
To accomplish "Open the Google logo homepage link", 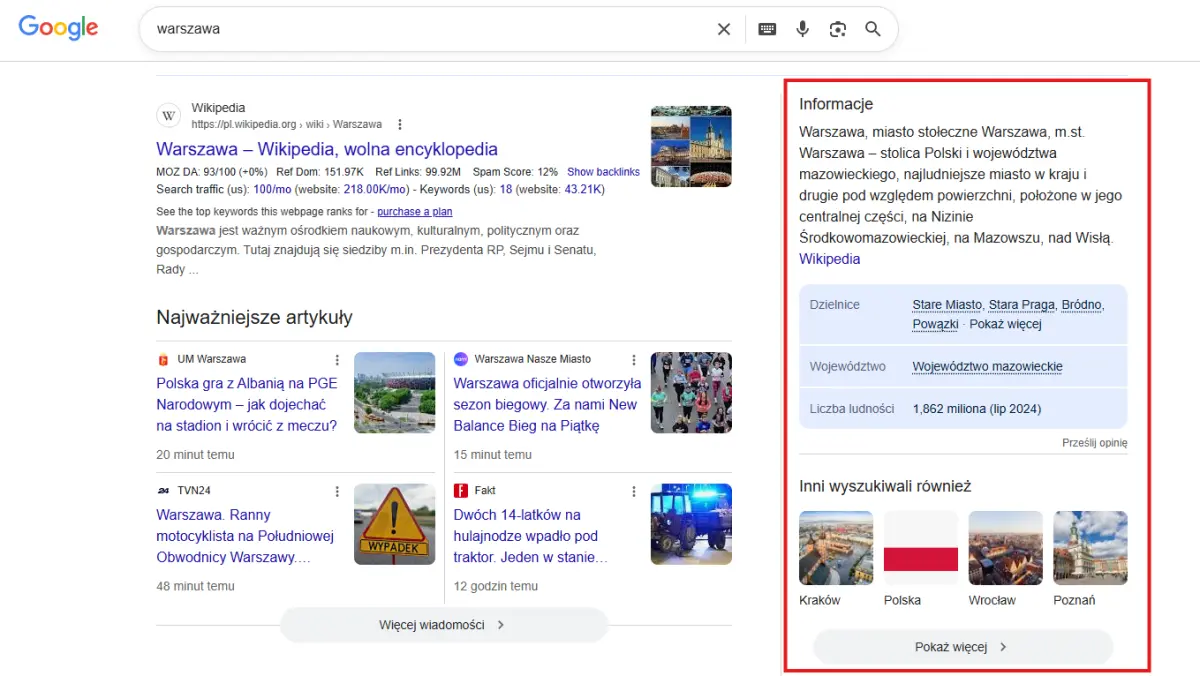I will coord(59,28).
